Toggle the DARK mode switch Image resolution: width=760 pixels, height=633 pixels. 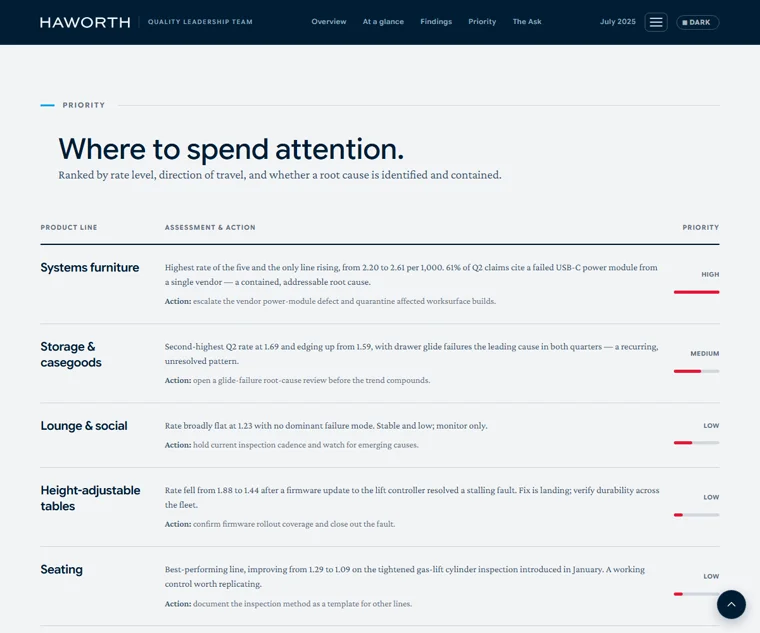click(x=697, y=22)
